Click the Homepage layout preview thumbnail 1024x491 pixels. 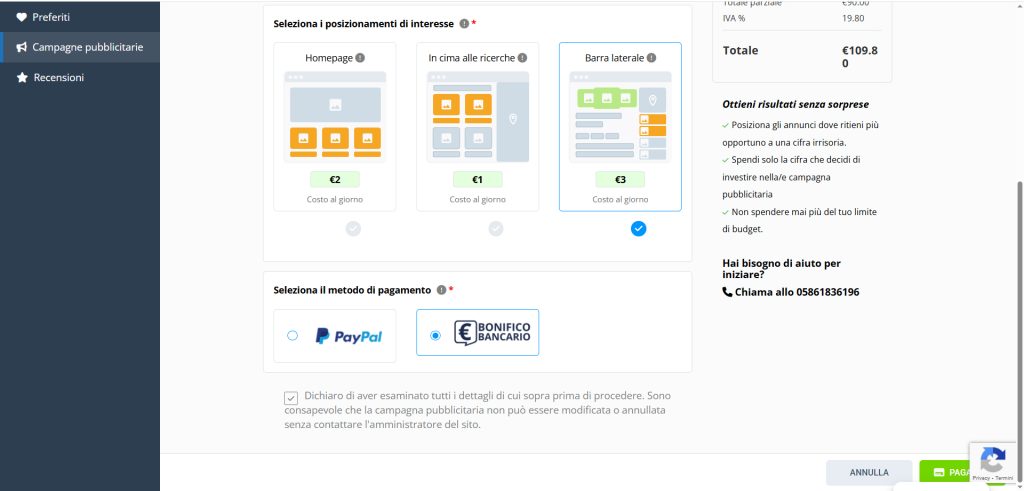[335, 116]
